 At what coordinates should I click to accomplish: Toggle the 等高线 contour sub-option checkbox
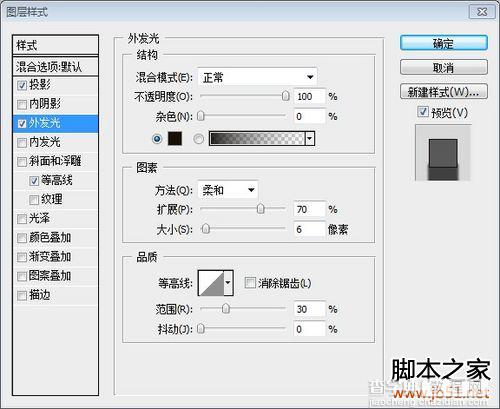[x=34, y=181]
